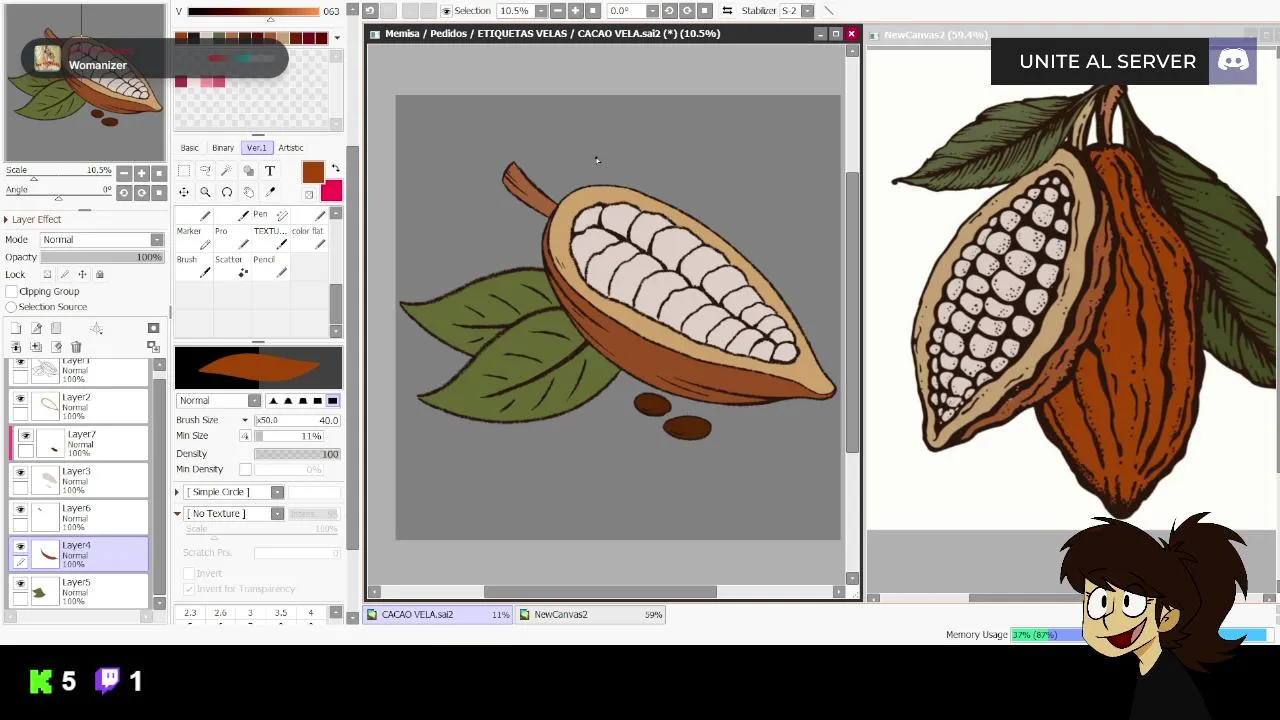Screen dimensions: 1280x720
Task: Open the rotation angle 0.0° dropdown
Action: click(652, 11)
